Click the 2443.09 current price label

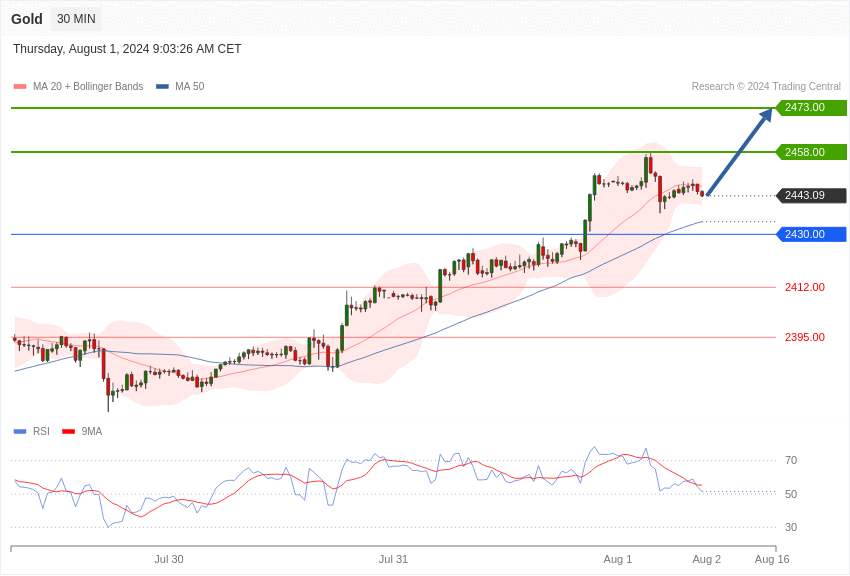coord(812,195)
